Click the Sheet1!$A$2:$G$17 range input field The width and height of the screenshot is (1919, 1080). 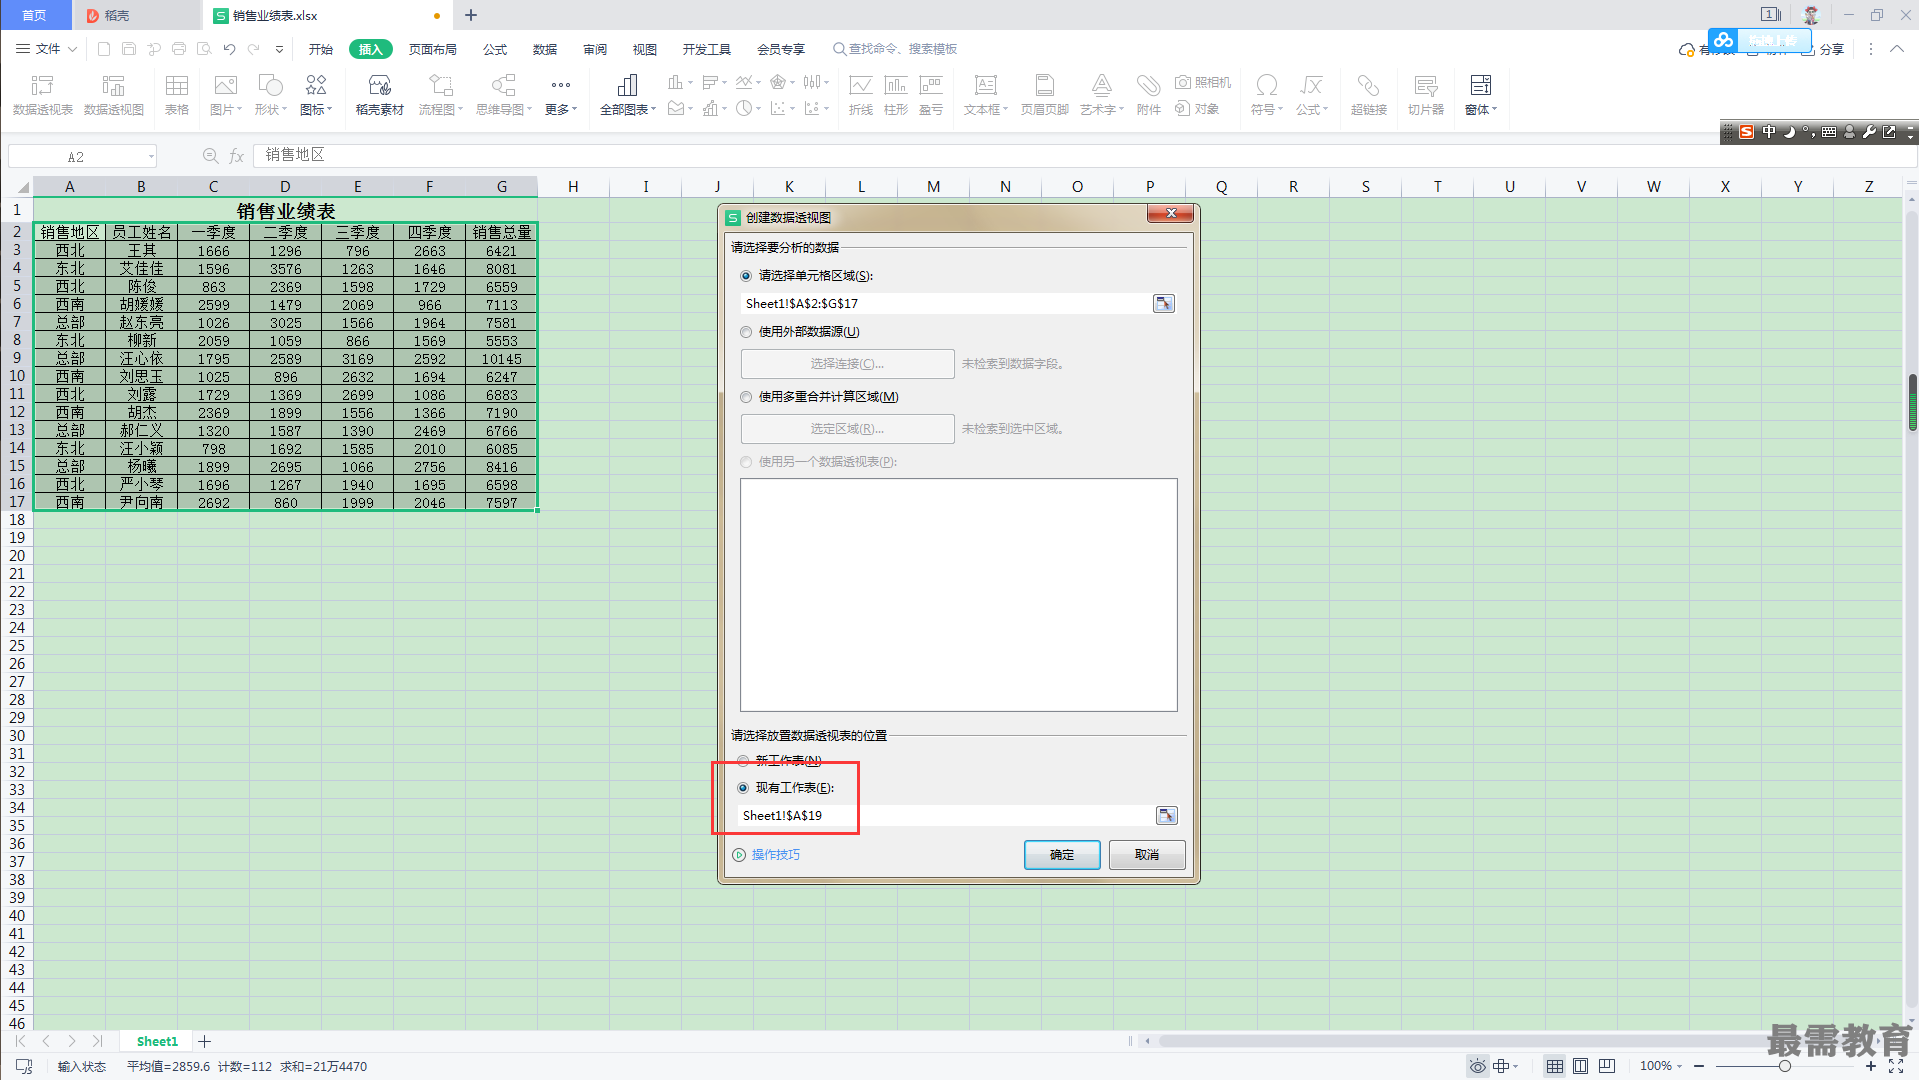coord(946,303)
